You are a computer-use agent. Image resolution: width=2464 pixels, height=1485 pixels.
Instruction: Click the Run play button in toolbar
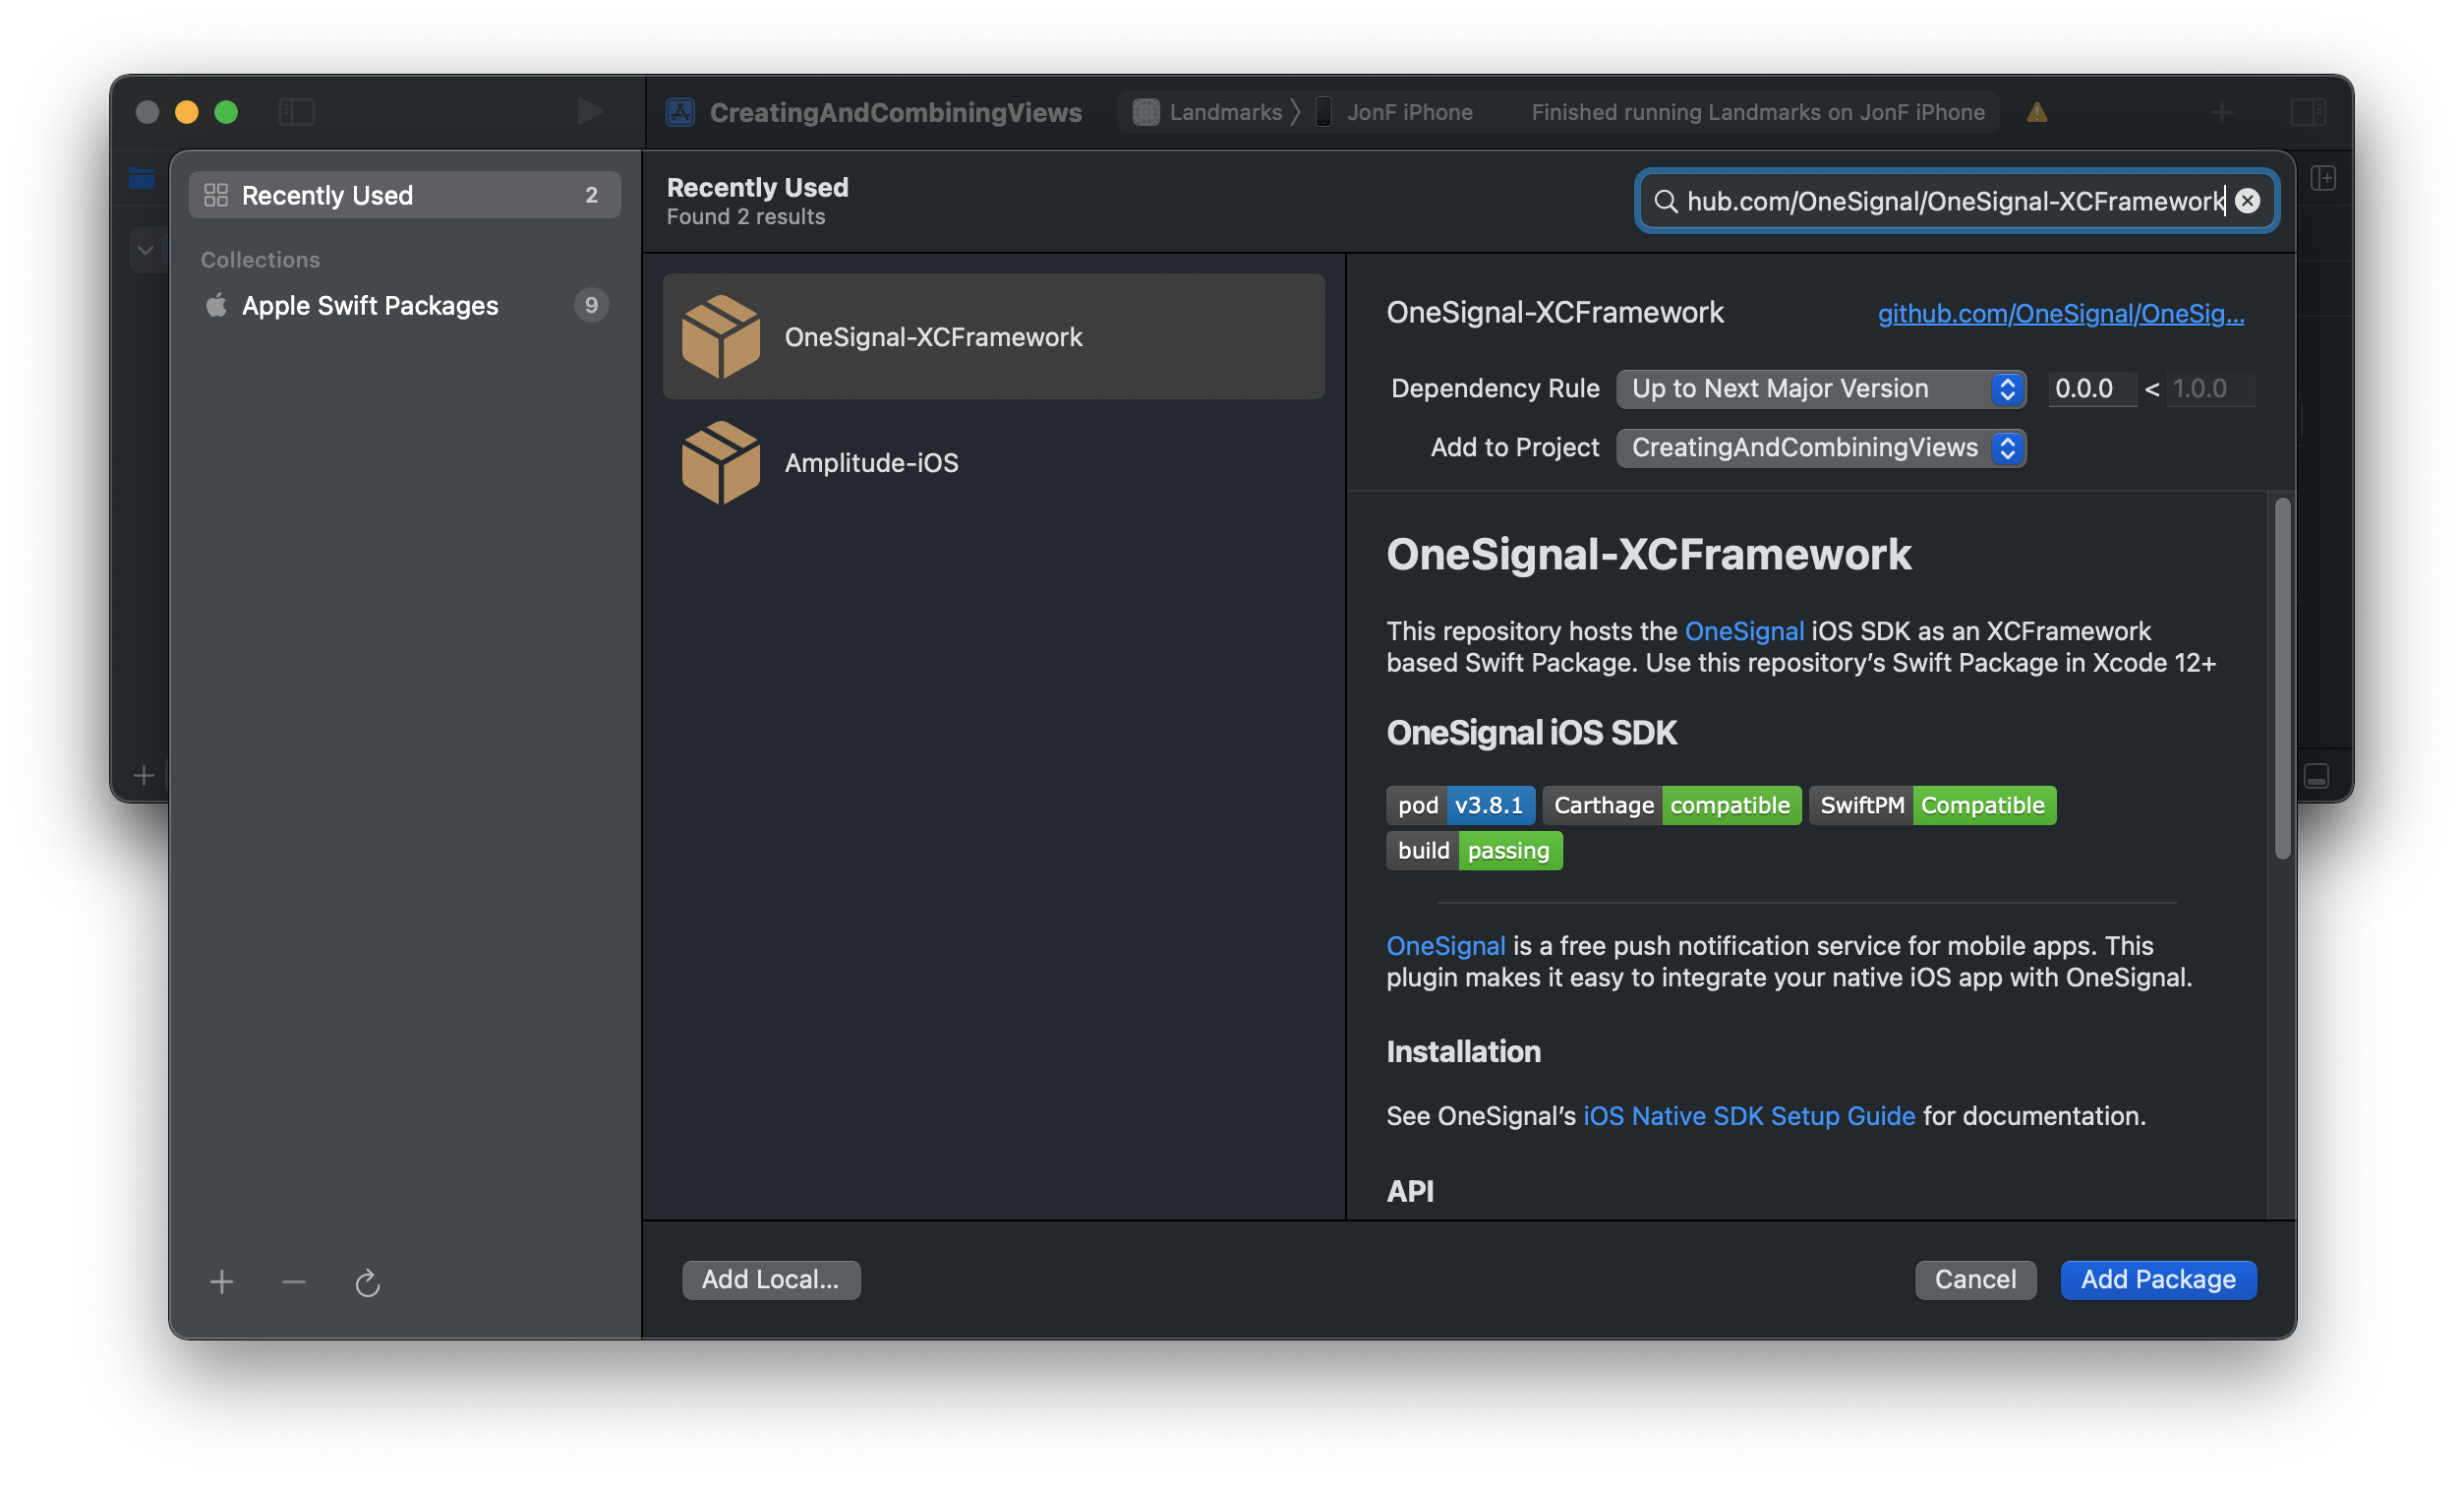tap(589, 111)
